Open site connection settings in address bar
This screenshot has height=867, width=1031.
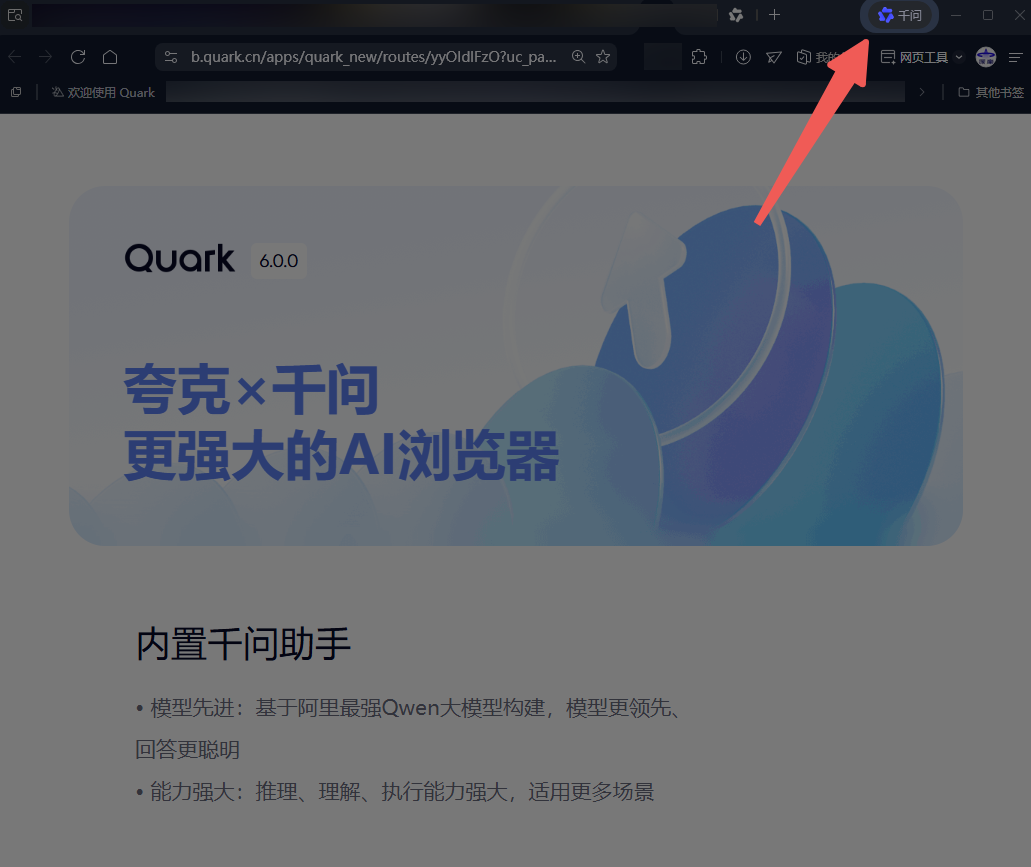click(x=171, y=57)
